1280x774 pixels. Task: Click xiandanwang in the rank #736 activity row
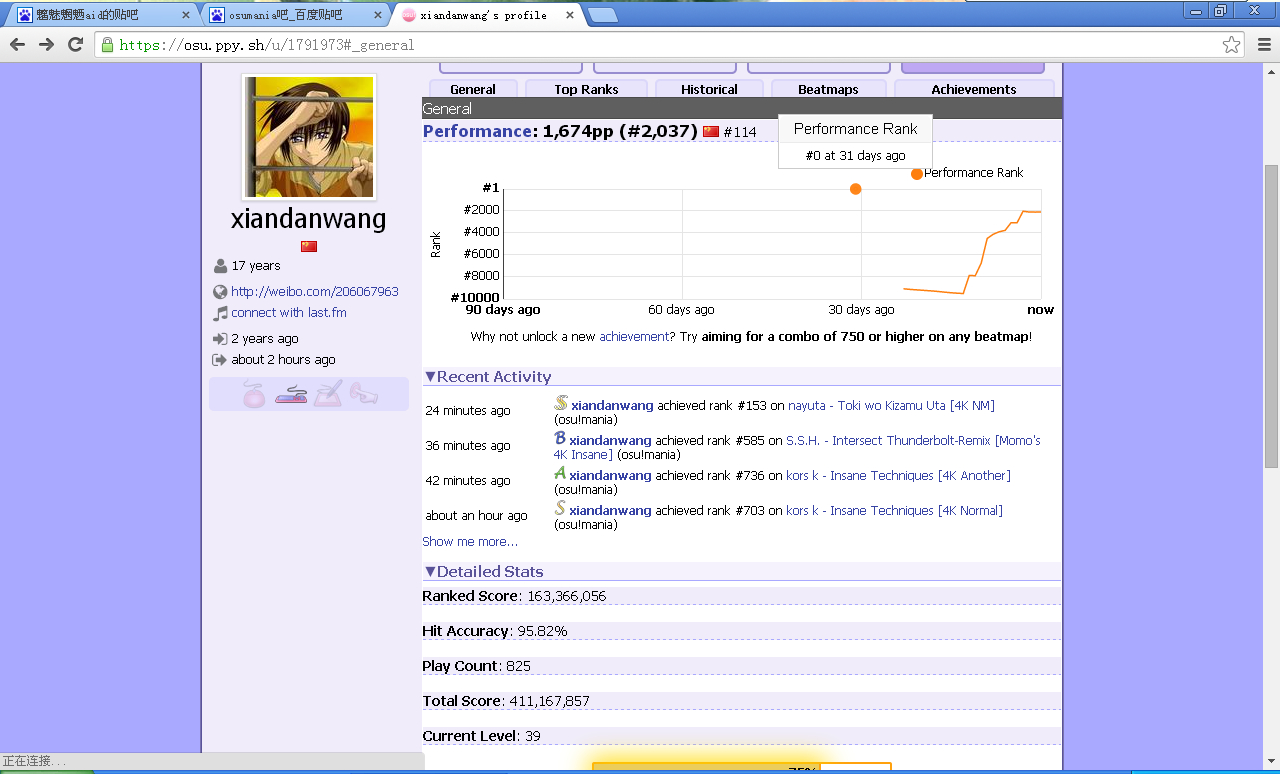[x=610, y=475]
